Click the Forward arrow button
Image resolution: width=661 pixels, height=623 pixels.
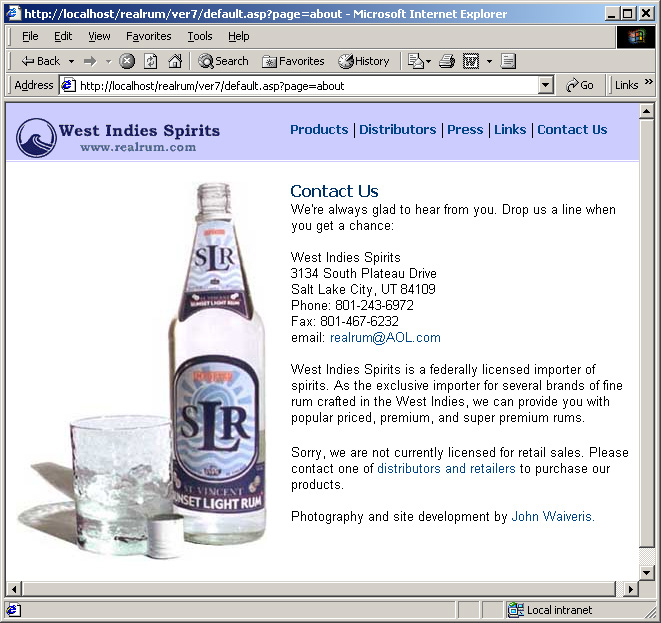coord(90,62)
